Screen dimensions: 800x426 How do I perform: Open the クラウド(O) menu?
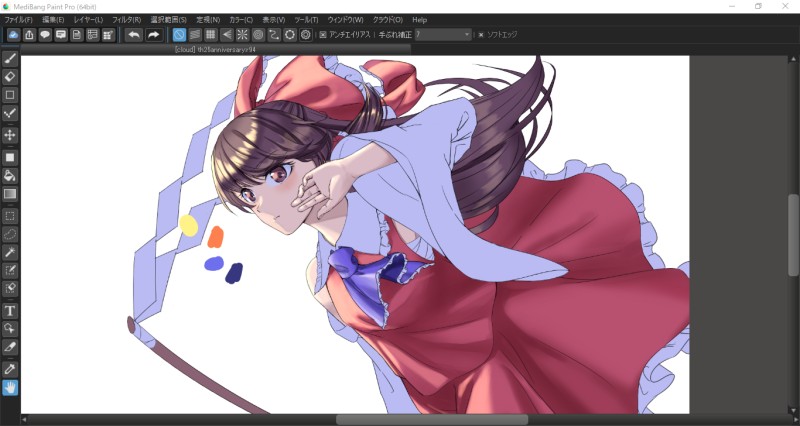(388, 20)
